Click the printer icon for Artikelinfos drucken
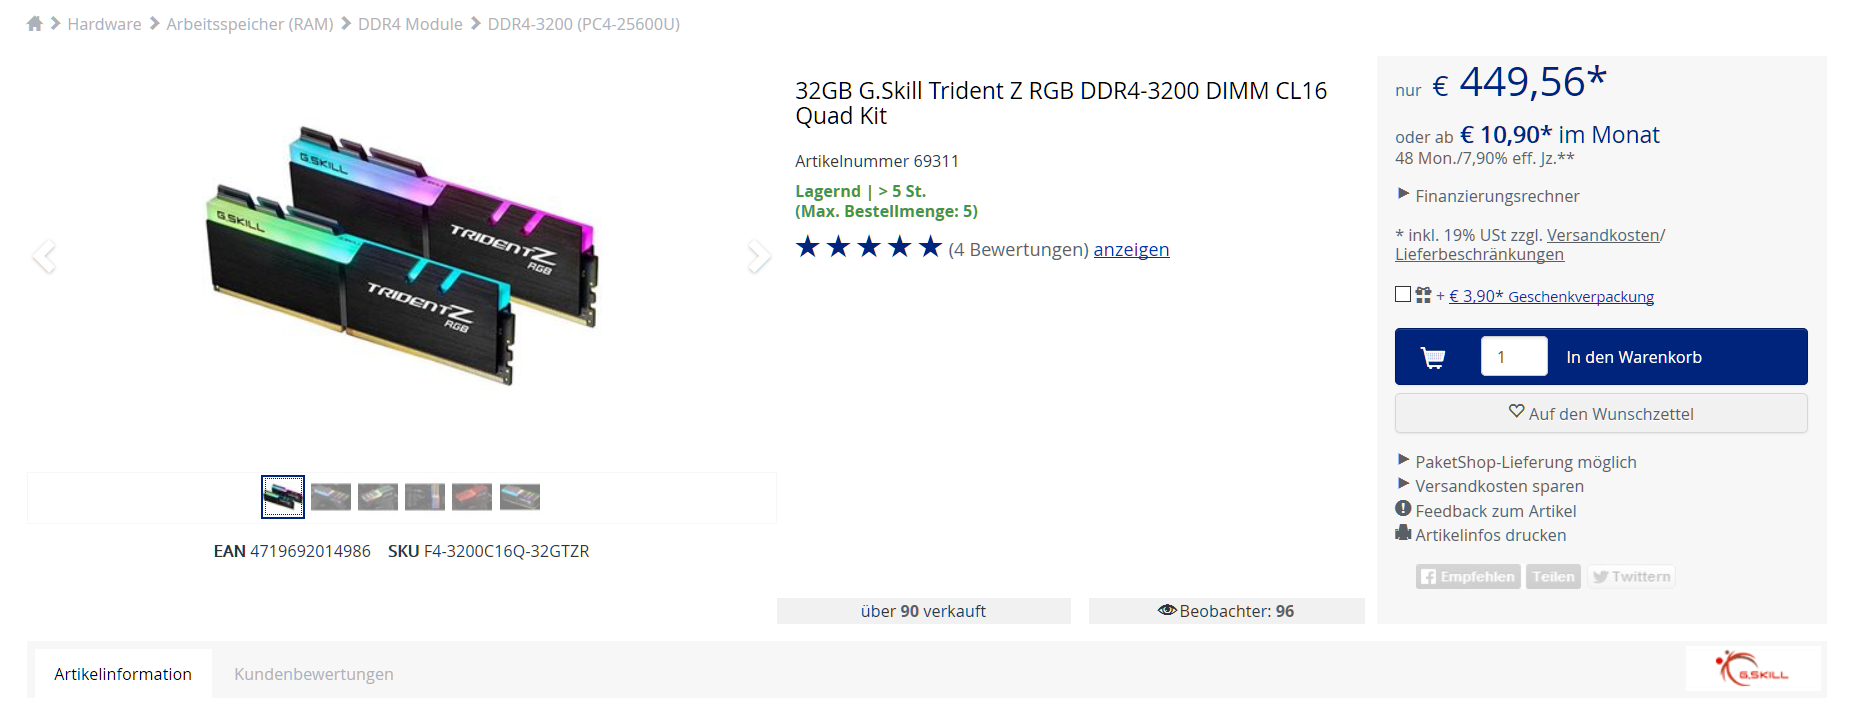The width and height of the screenshot is (1850, 718). point(1403,533)
